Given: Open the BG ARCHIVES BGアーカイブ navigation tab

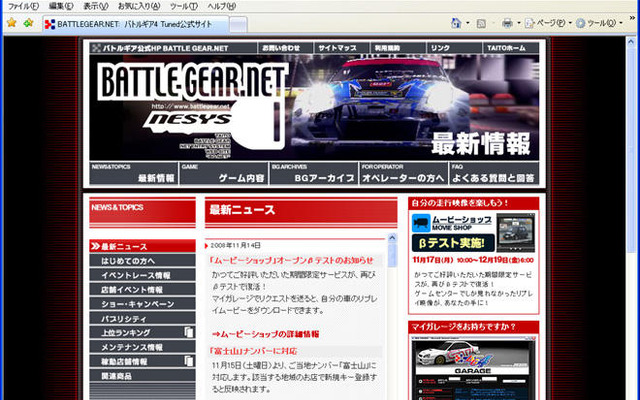Looking at the screenshot, I should 314,173.
